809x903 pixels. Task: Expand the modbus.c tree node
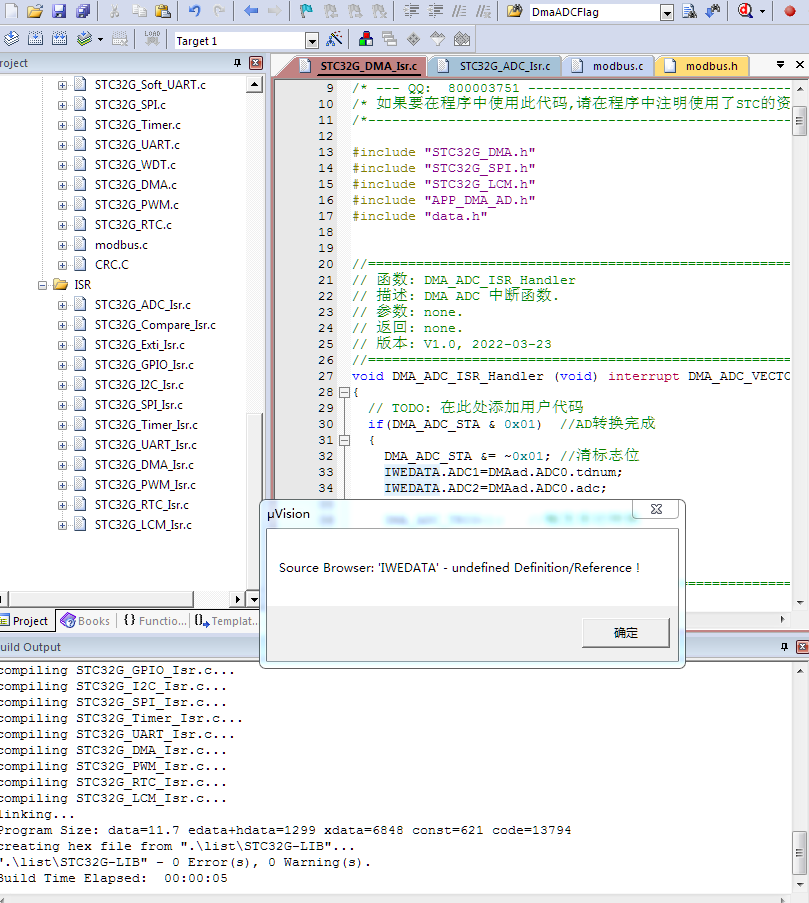pos(62,245)
